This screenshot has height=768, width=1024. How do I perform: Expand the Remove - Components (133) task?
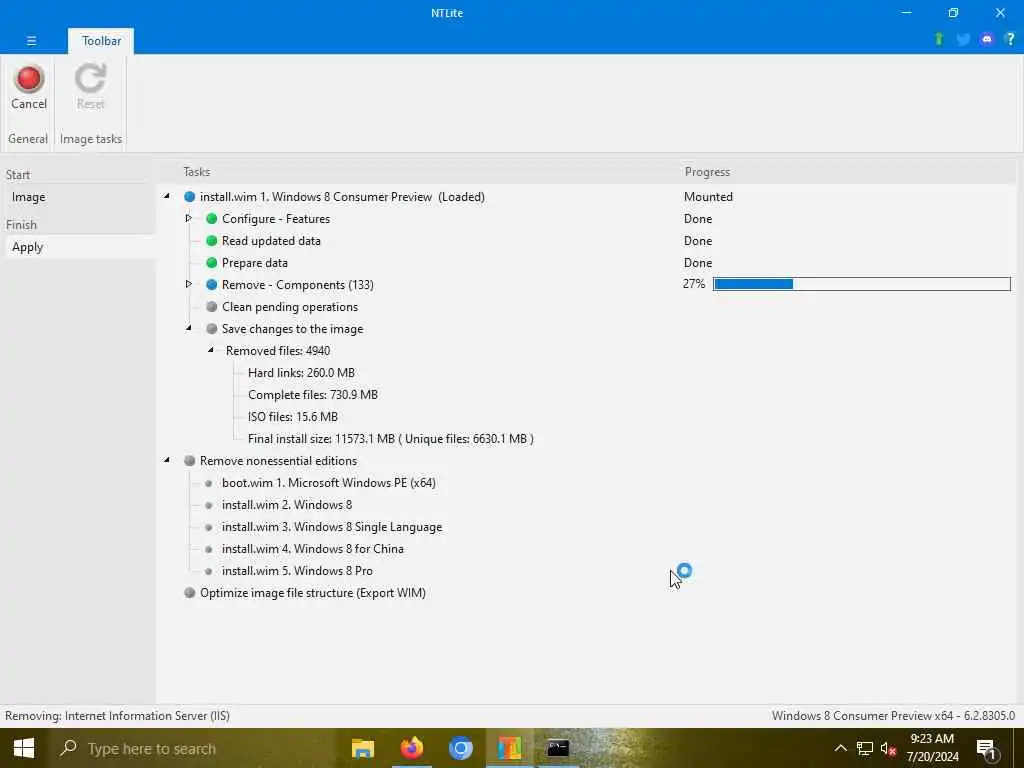(188, 284)
